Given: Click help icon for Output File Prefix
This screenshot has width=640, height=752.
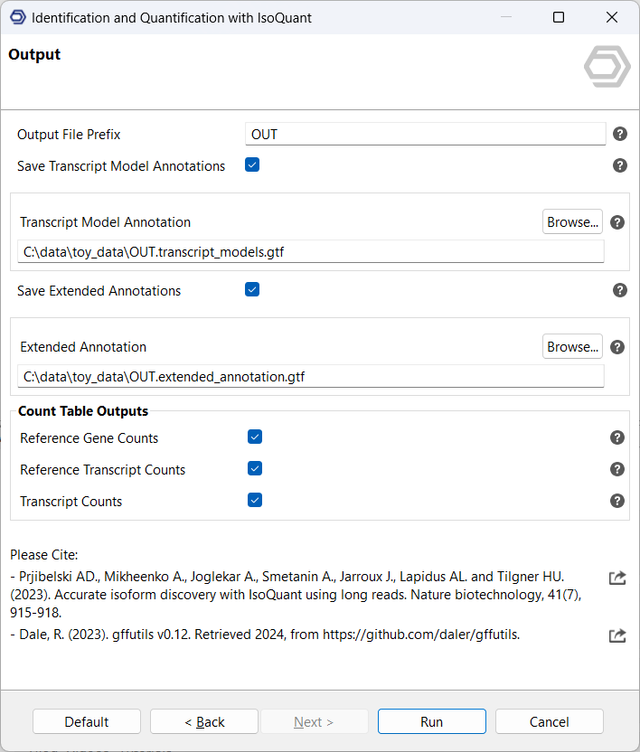Looking at the screenshot, I should coord(620,134).
